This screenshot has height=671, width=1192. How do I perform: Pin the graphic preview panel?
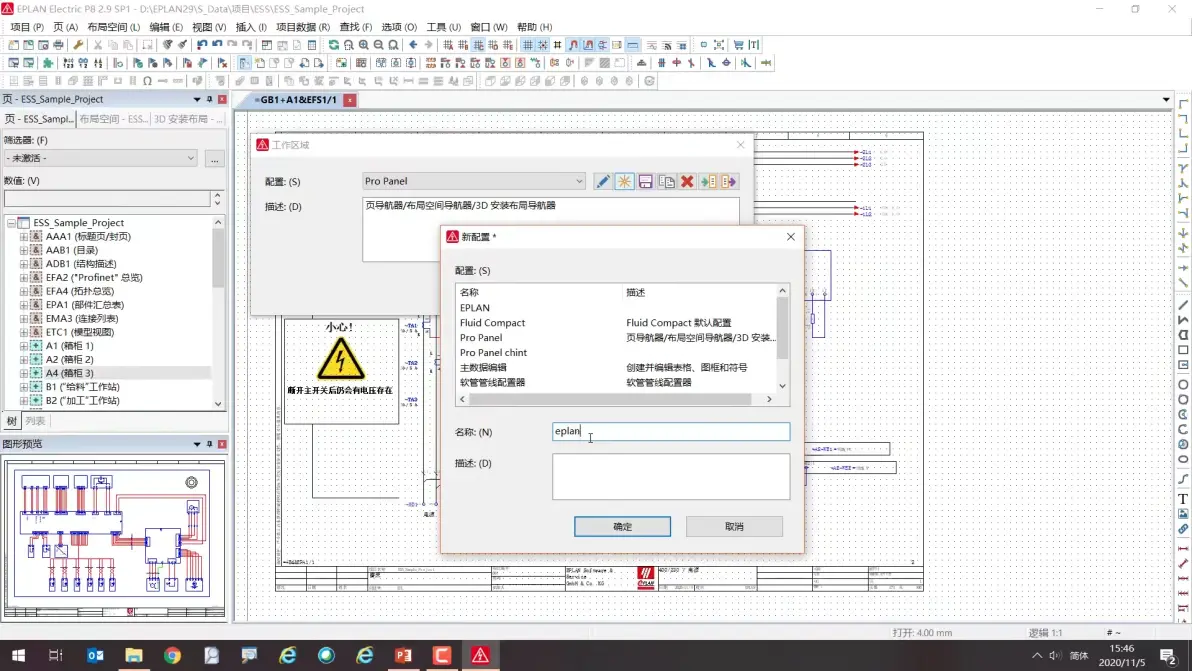[x=210, y=444]
